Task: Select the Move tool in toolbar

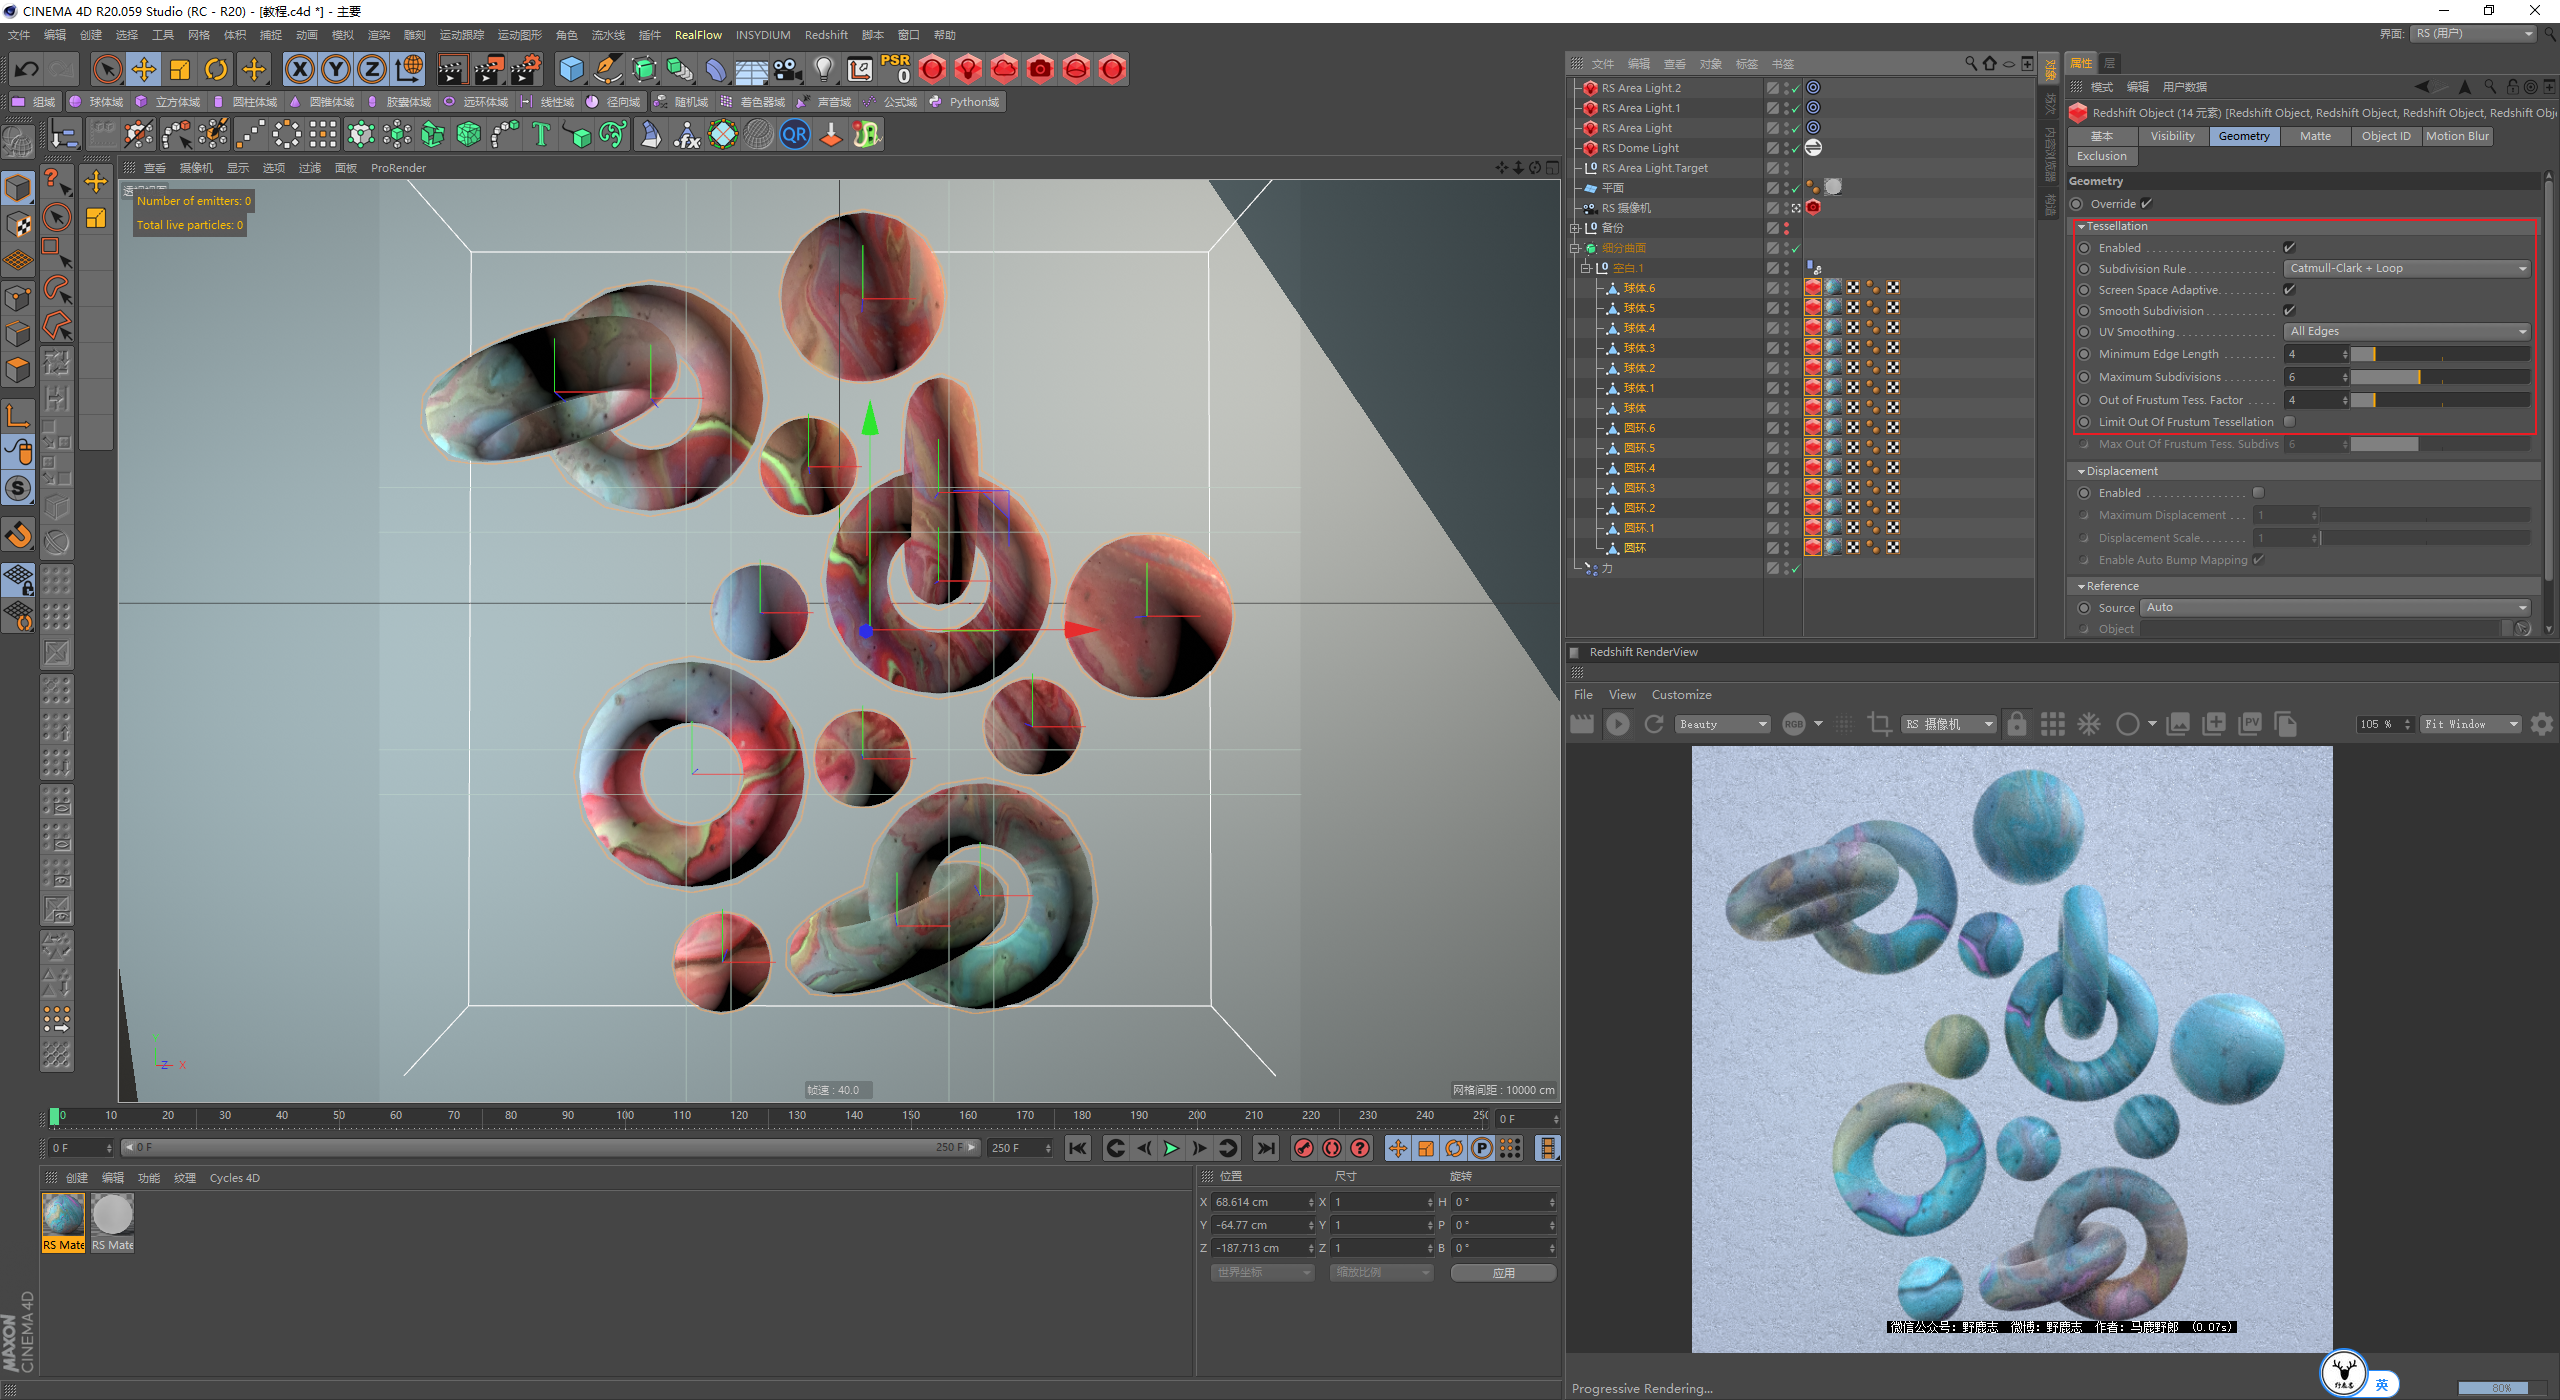Action: pos(144,69)
